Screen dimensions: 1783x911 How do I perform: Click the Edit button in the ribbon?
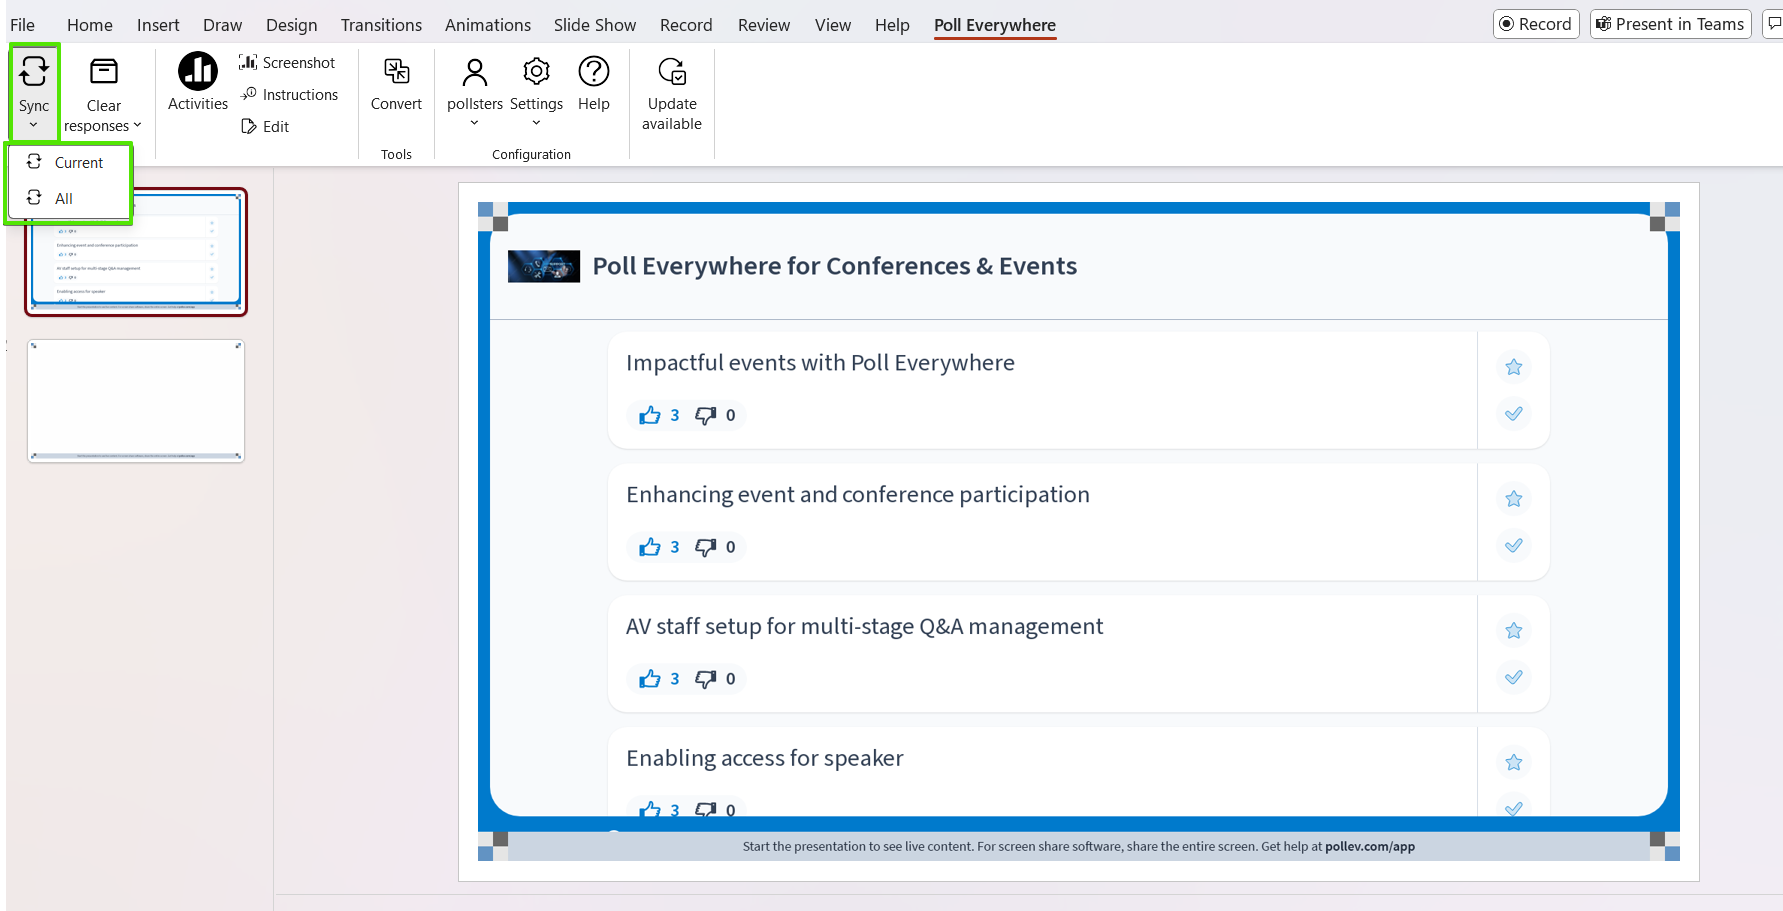[265, 126]
